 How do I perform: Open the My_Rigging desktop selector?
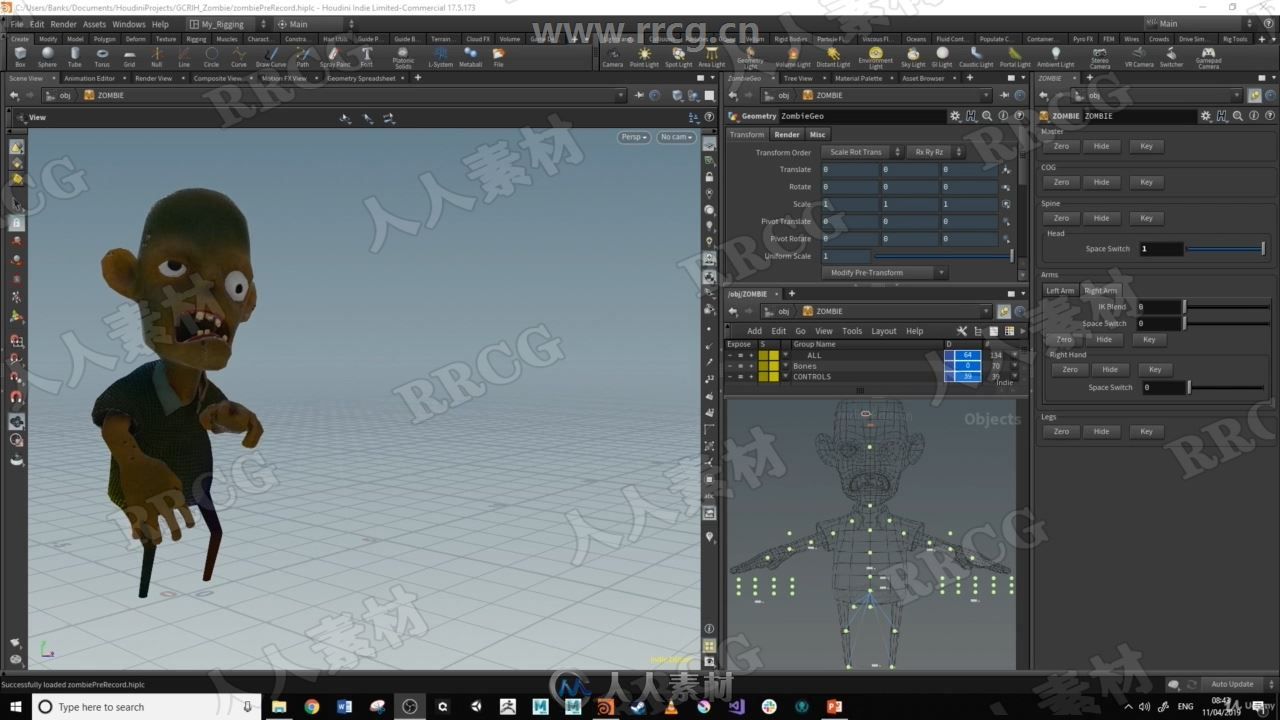pos(228,24)
